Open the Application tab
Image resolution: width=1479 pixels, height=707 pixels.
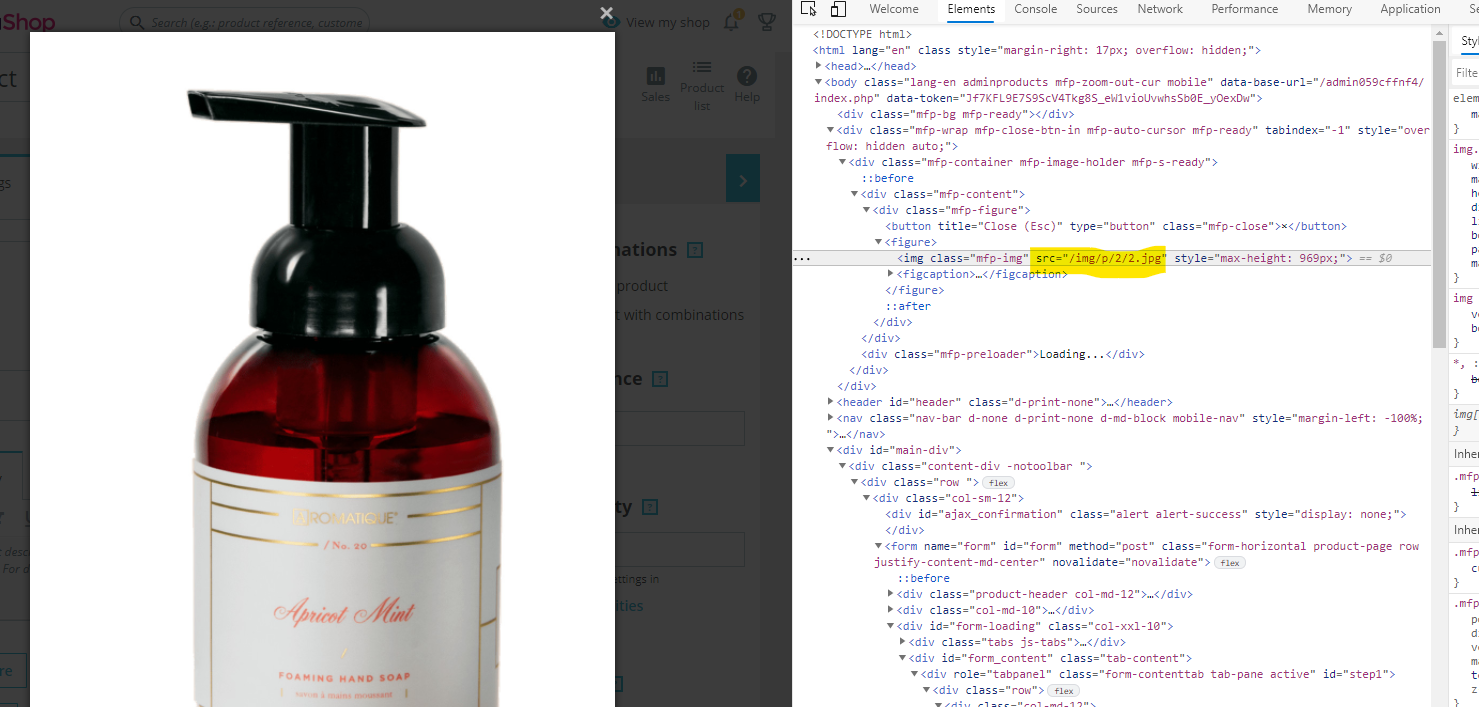click(1410, 9)
